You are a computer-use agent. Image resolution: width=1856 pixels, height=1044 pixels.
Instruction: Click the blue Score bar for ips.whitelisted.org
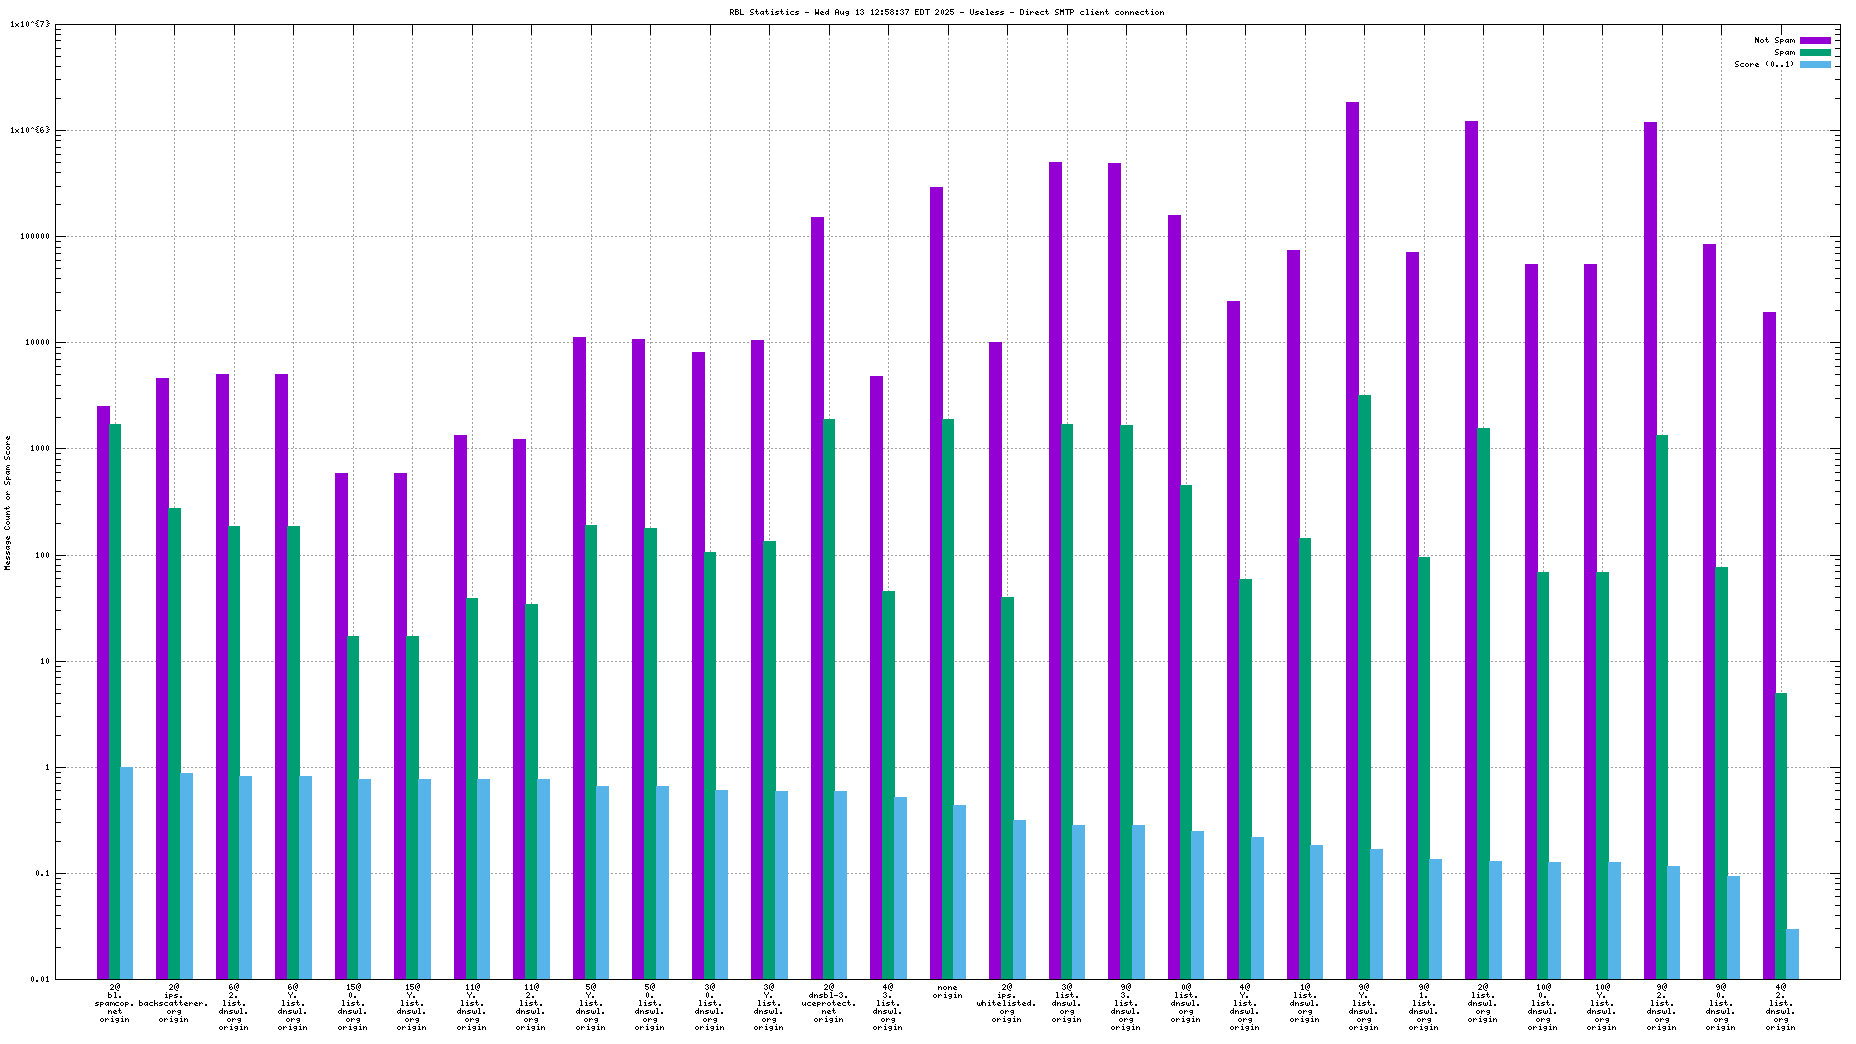[x=1019, y=899]
